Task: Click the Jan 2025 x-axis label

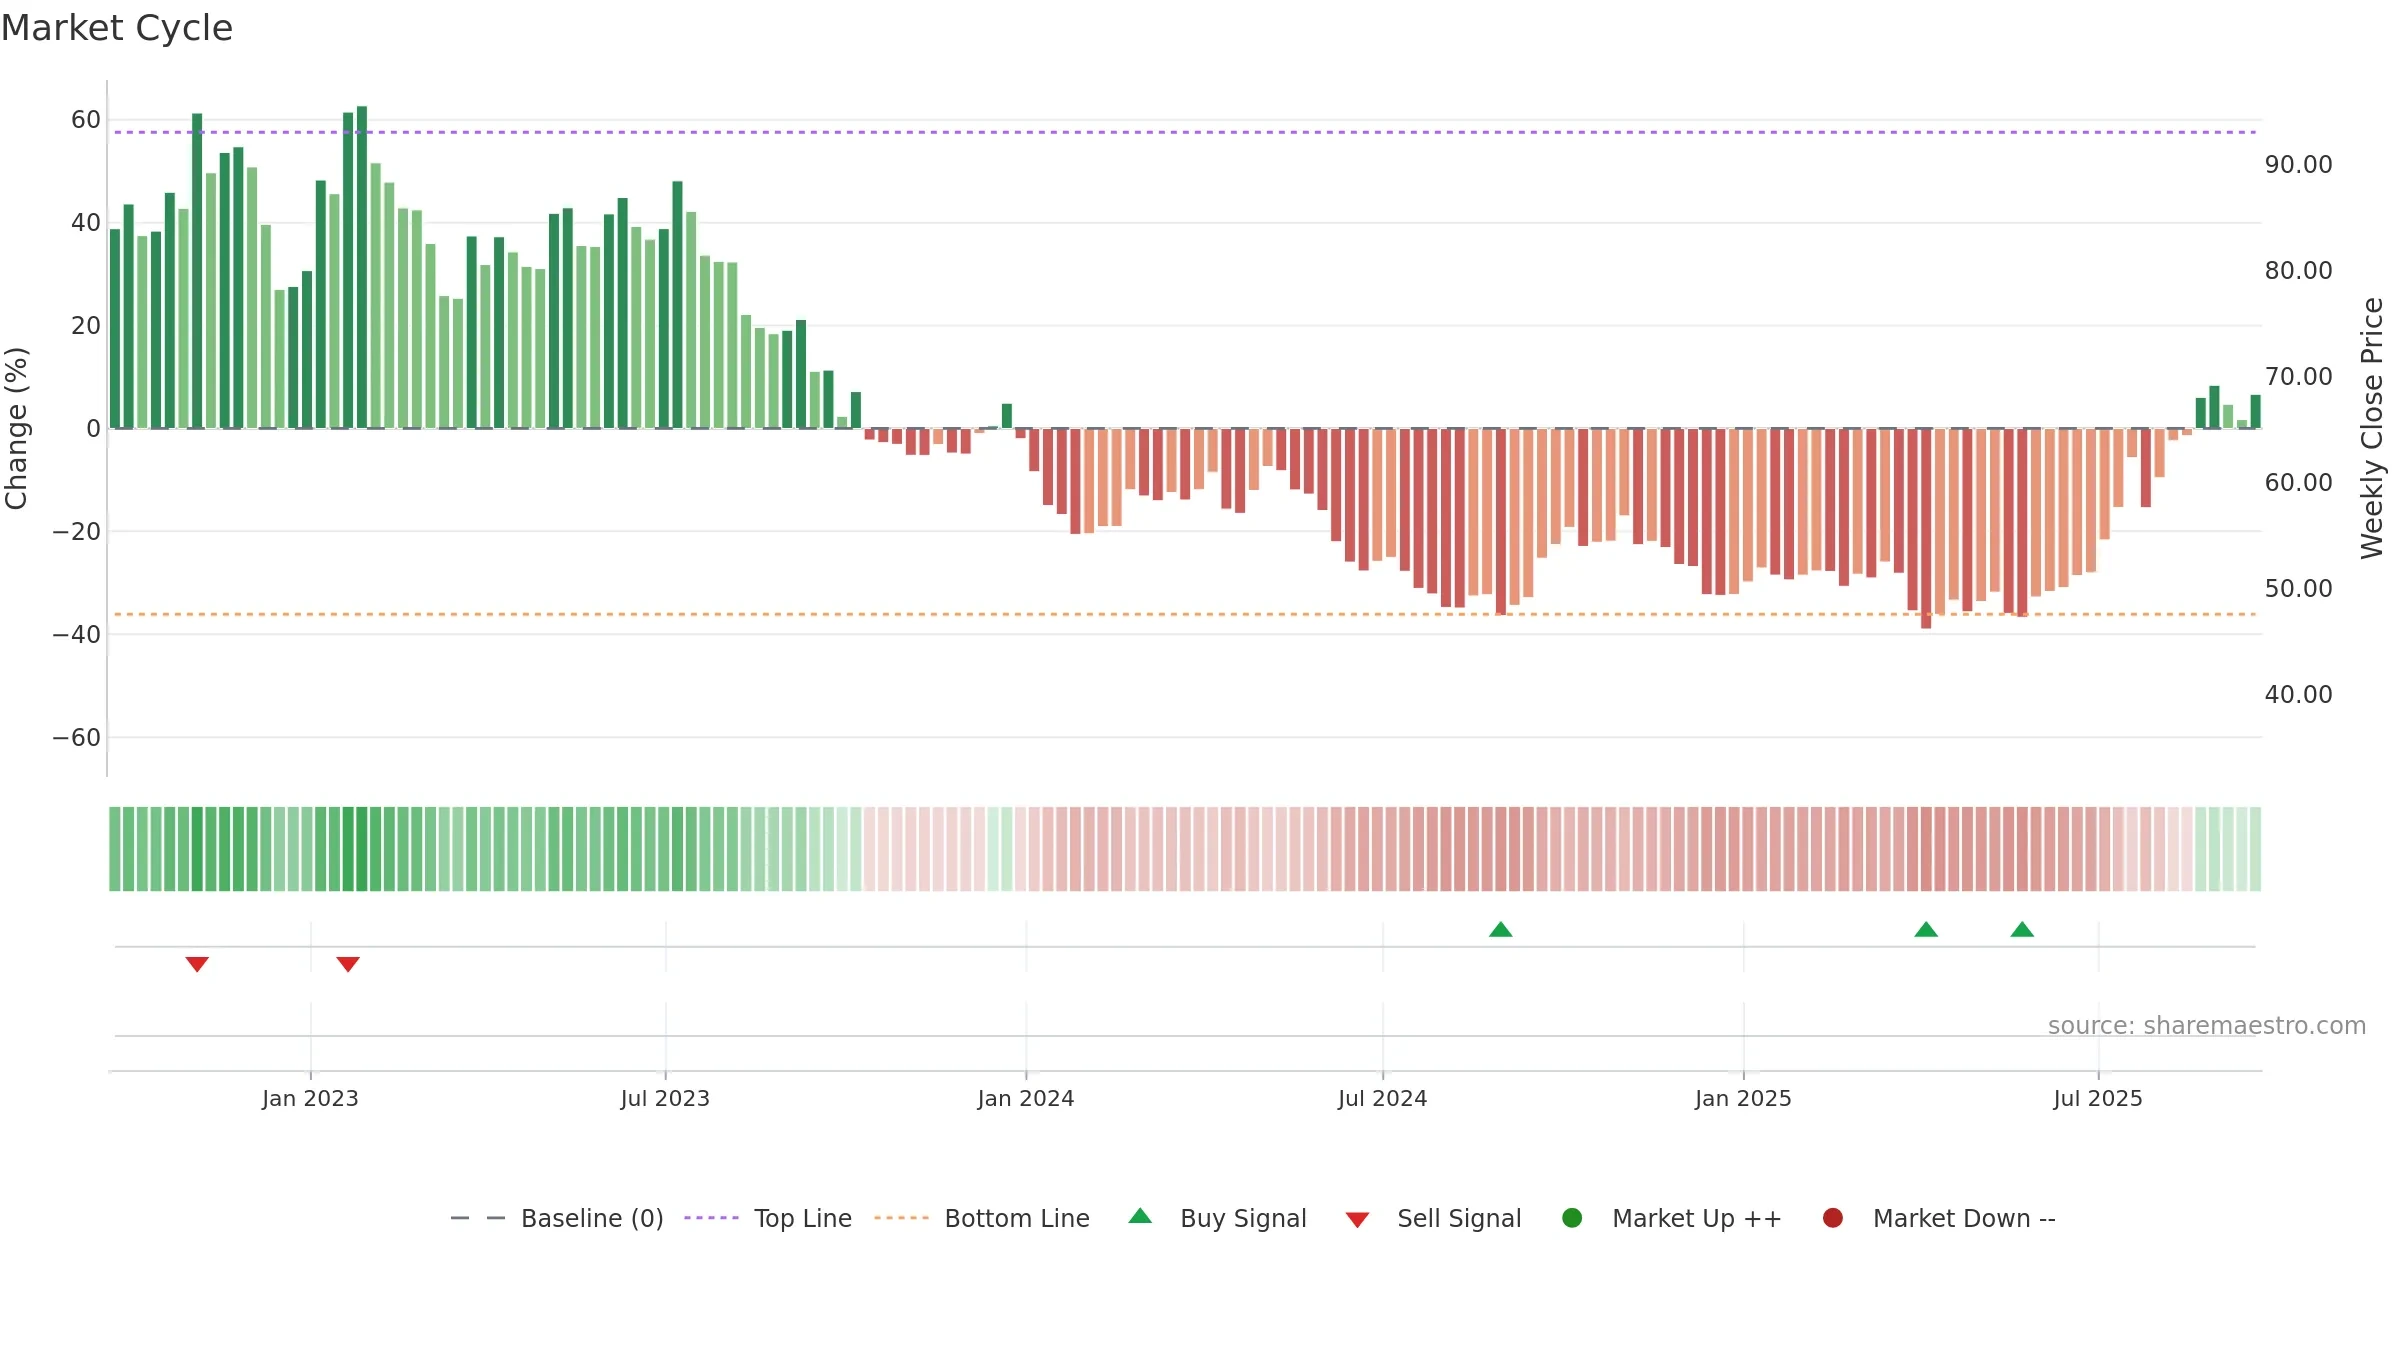Action: click(1743, 1098)
